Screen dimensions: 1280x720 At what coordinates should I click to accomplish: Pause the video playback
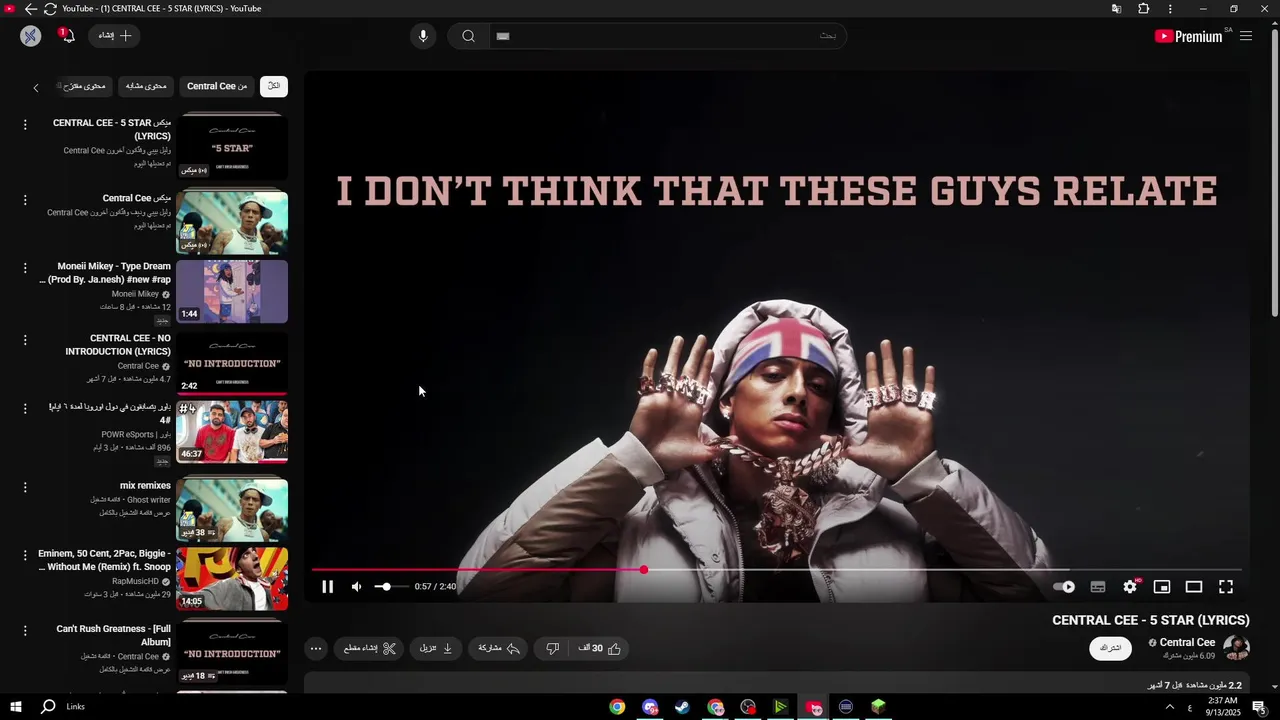coord(327,587)
